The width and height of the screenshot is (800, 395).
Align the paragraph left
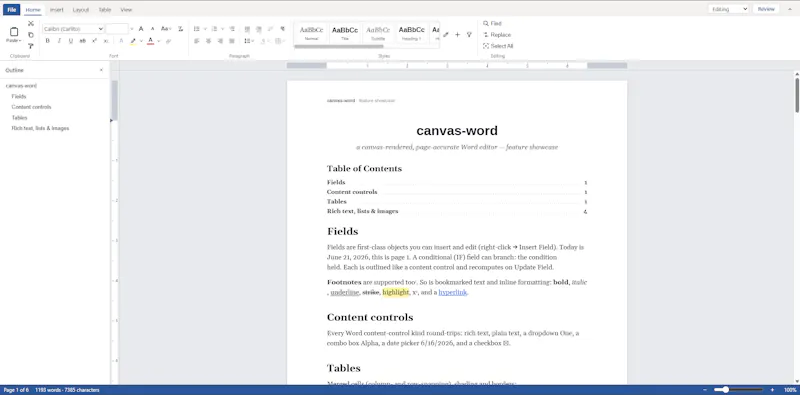tap(196, 41)
